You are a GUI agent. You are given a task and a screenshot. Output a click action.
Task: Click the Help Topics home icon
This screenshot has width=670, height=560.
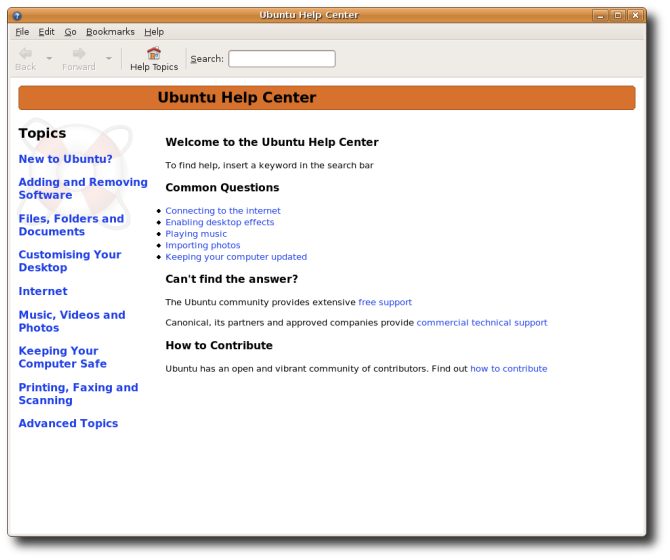154,53
